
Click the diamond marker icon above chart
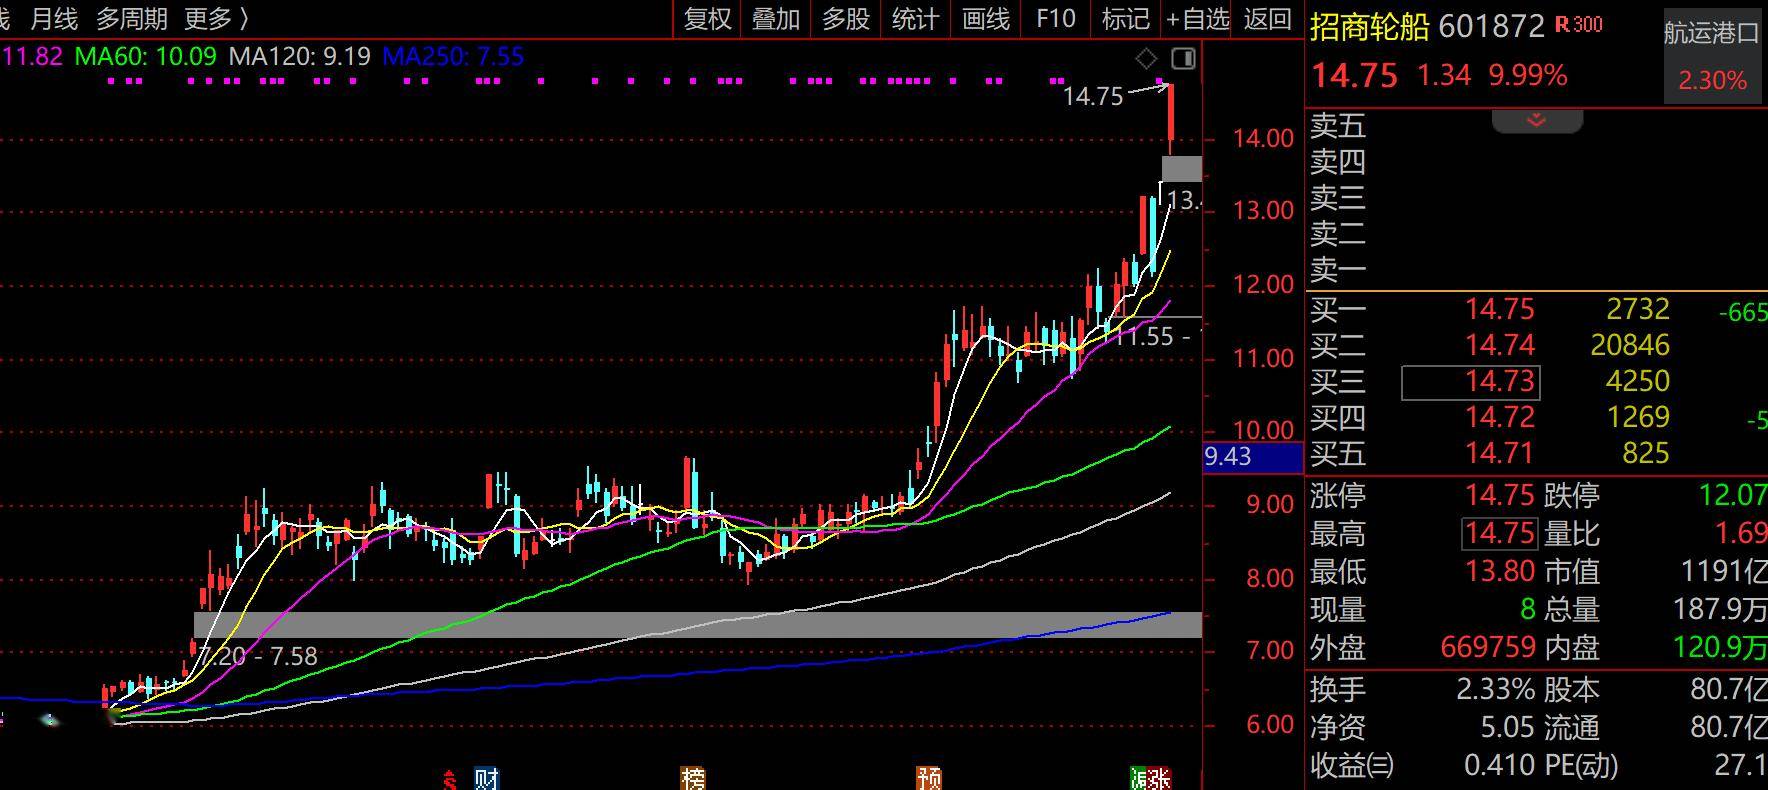pyautogui.click(x=1146, y=59)
